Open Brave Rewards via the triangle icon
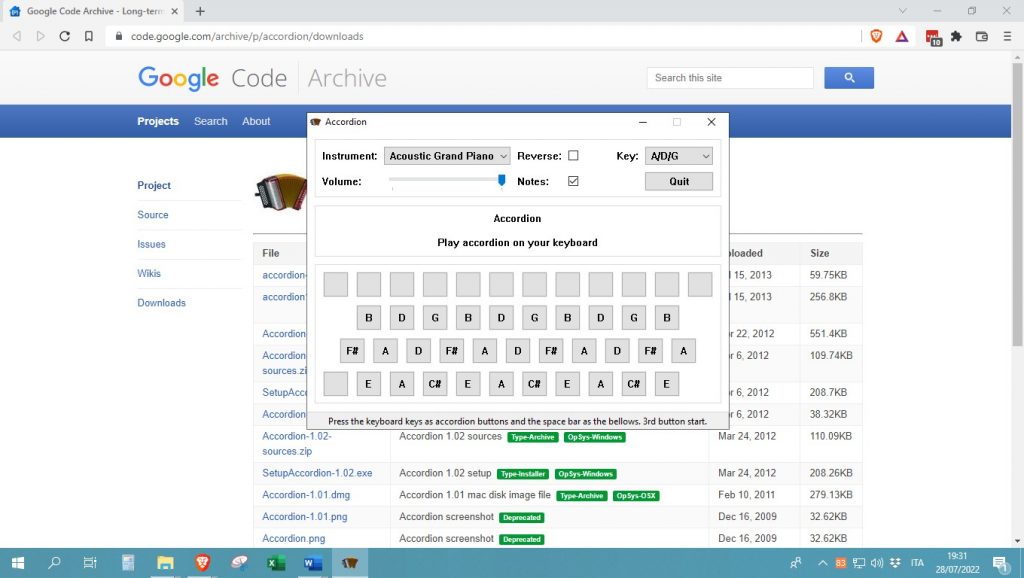Image resolution: width=1024 pixels, height=578 pixels. point(902,35)
